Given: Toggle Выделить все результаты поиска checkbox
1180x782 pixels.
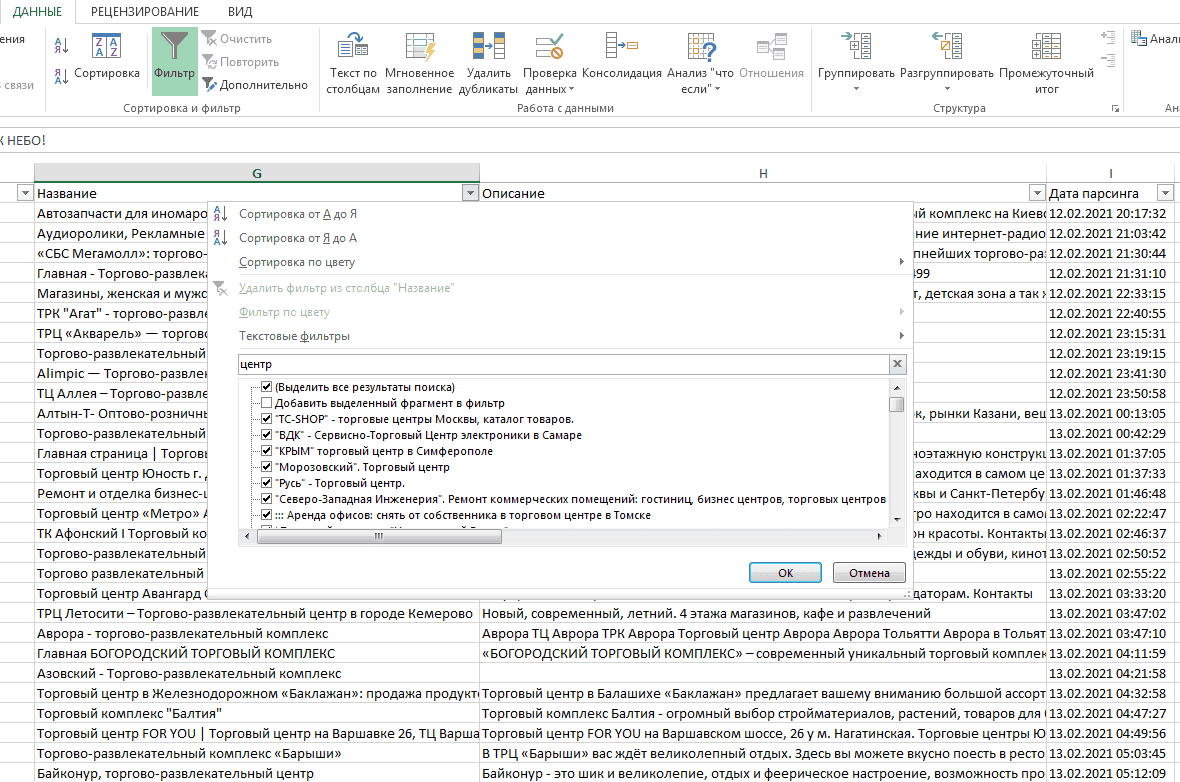Looking at the screenshot, I should pos(266,387).
